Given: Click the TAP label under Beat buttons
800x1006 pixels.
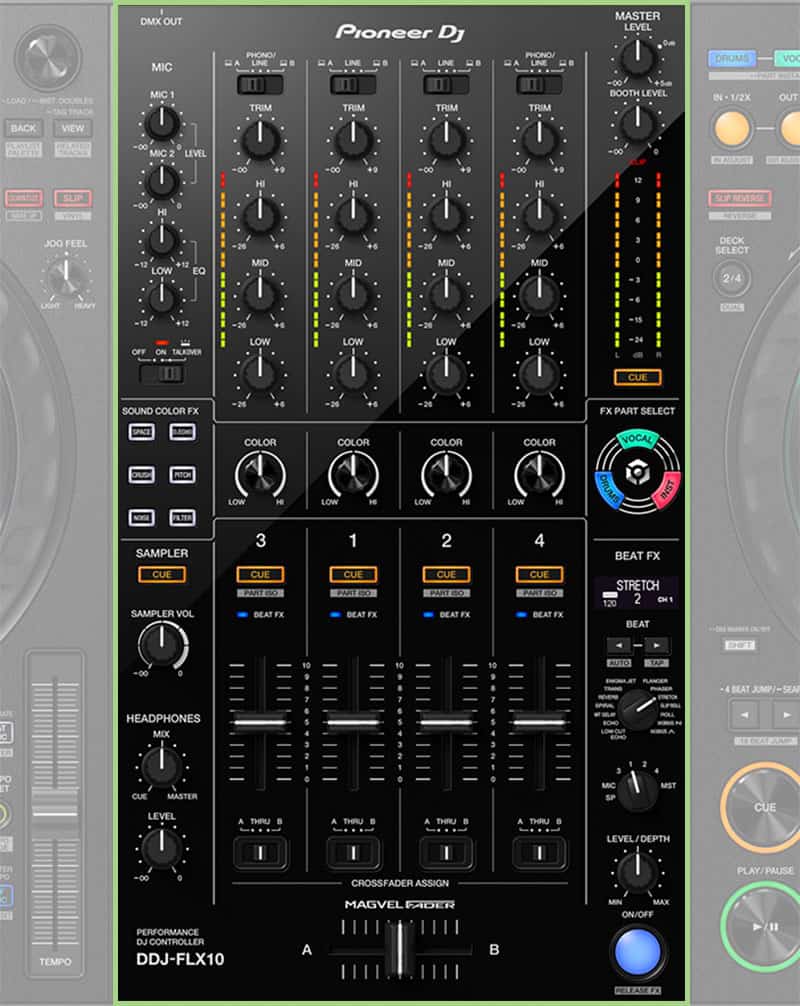Looking at the screenshot, I should [656, 663].
